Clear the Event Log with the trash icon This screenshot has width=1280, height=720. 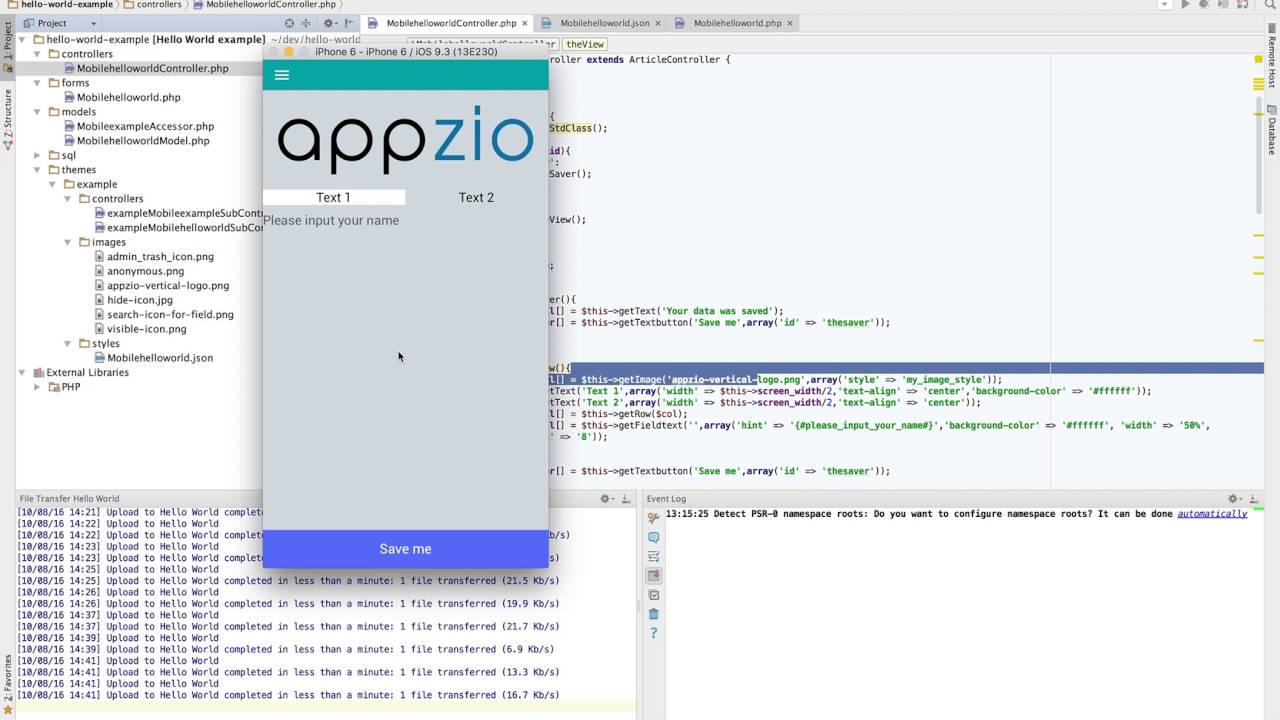[x=653, y=614]
